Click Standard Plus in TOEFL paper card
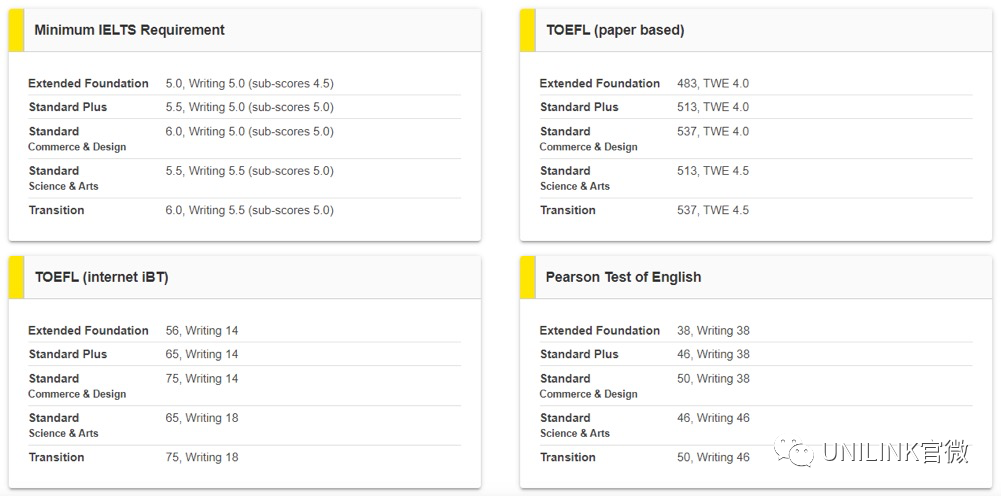The image size is (1001, 496). 579,107
